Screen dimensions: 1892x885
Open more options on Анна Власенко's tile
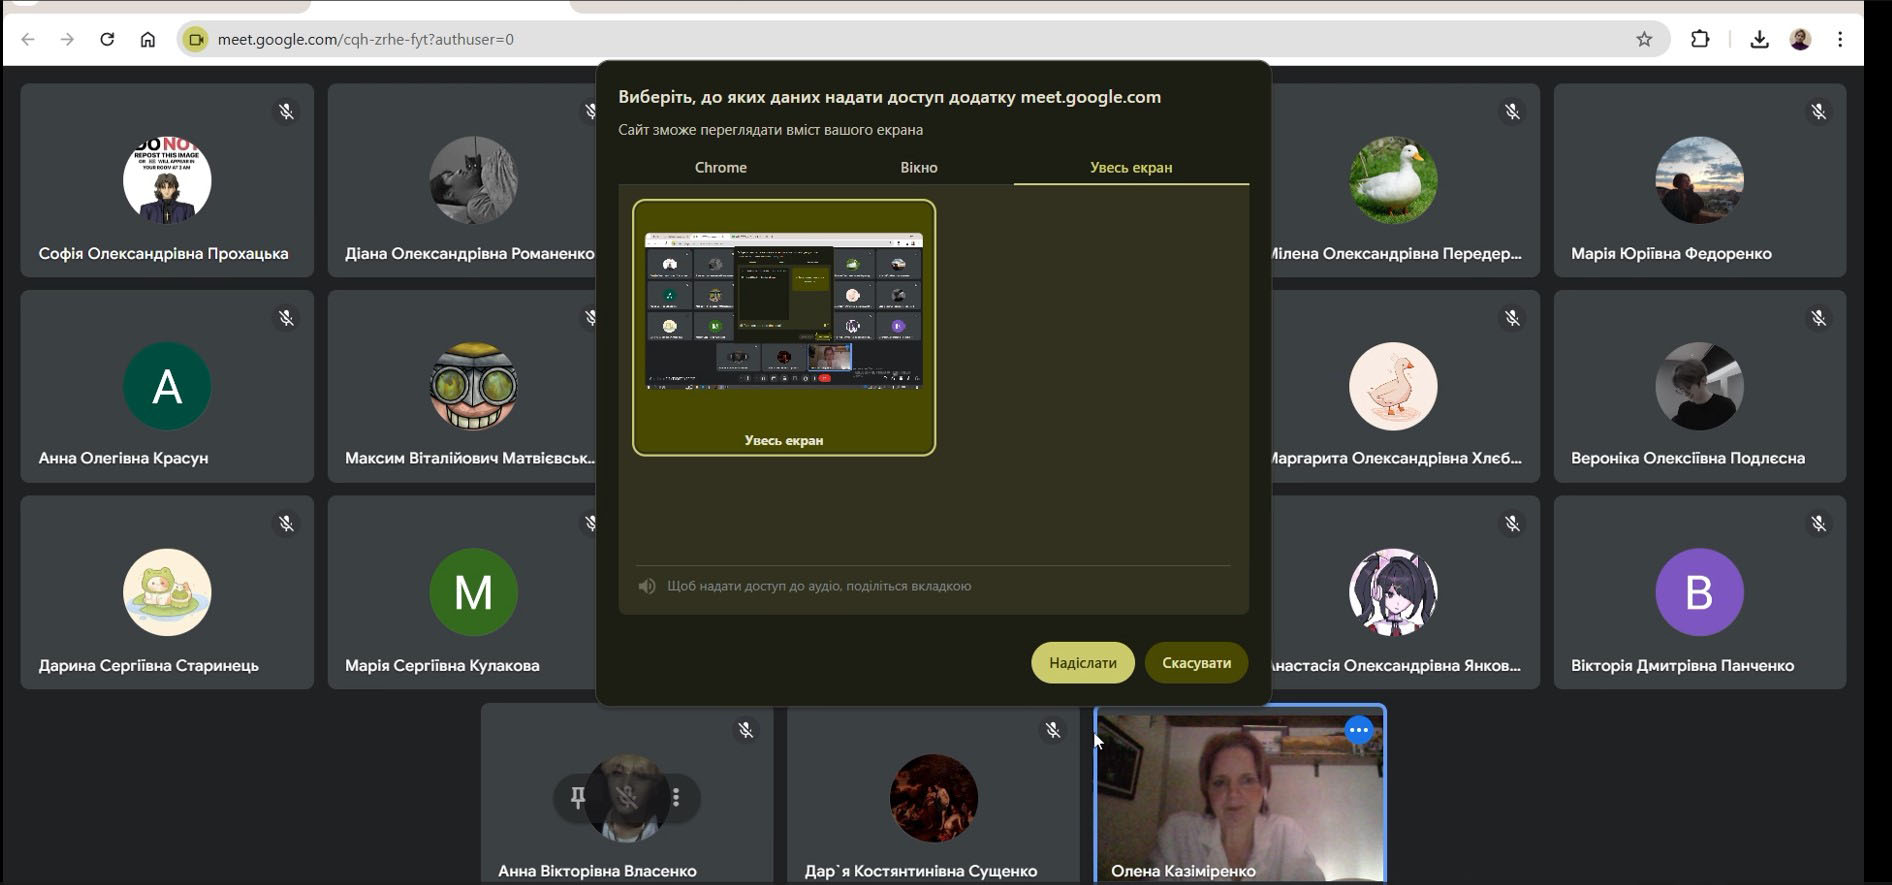click(677, 797)
